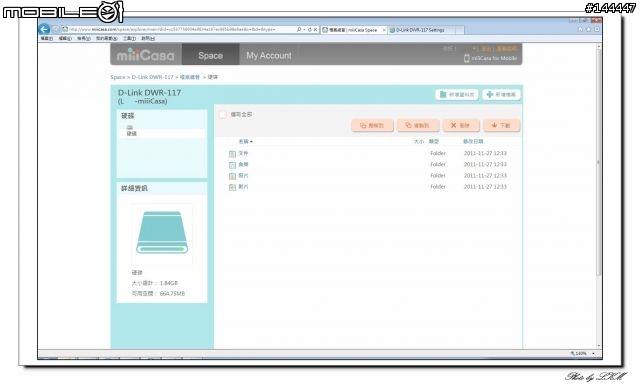Open the last menu in the browser menu bar

pyautogui.click(x=148, y=38)
